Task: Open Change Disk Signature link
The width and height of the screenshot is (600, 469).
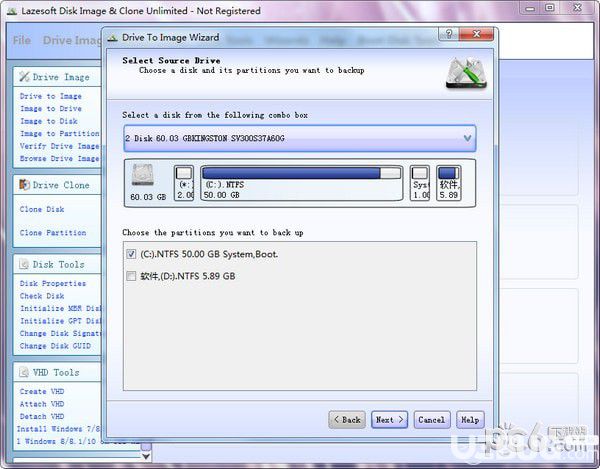Action: (60, 334)
